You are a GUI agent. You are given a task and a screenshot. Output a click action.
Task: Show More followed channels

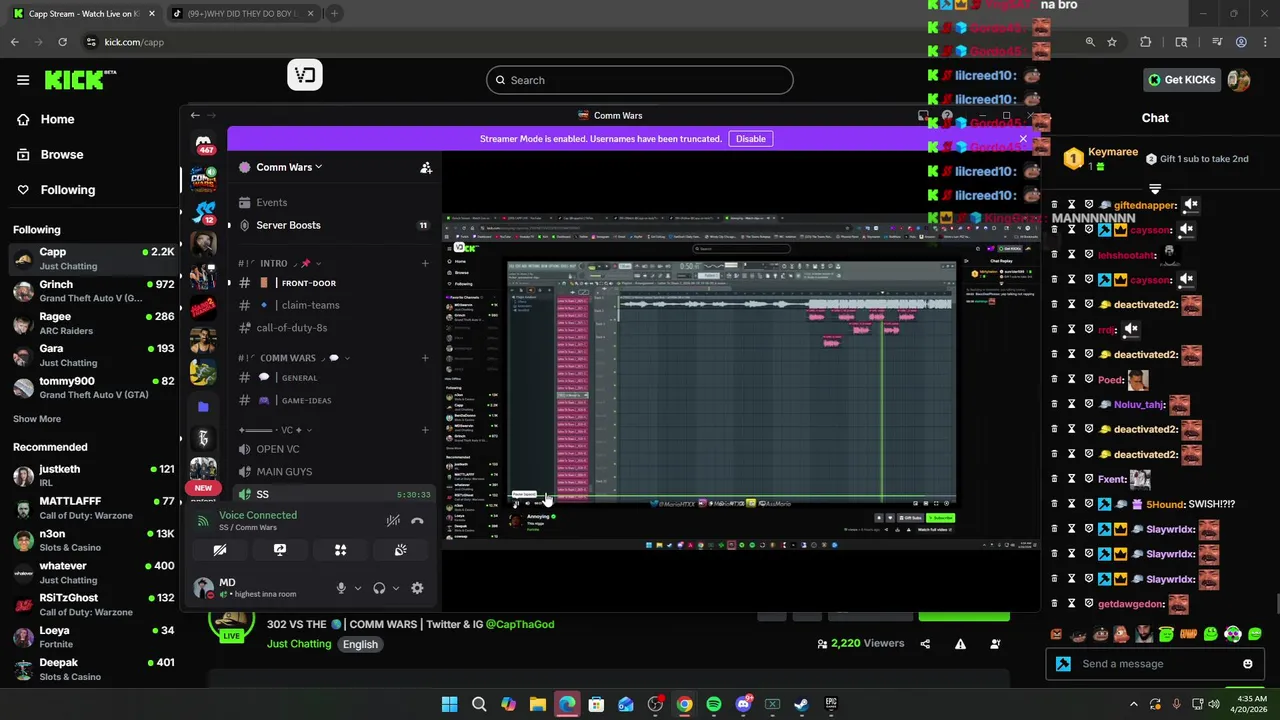click(37, 419)
